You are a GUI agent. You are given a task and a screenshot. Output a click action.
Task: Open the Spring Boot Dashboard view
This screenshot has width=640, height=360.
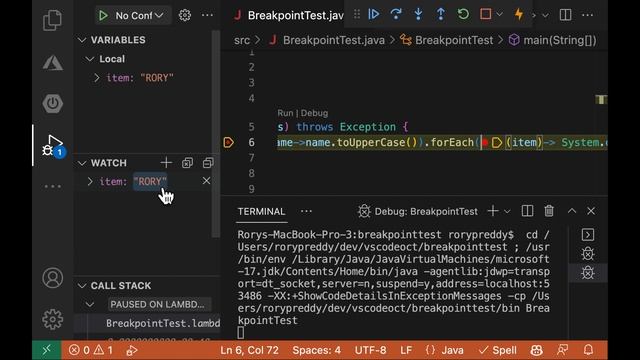52,103
